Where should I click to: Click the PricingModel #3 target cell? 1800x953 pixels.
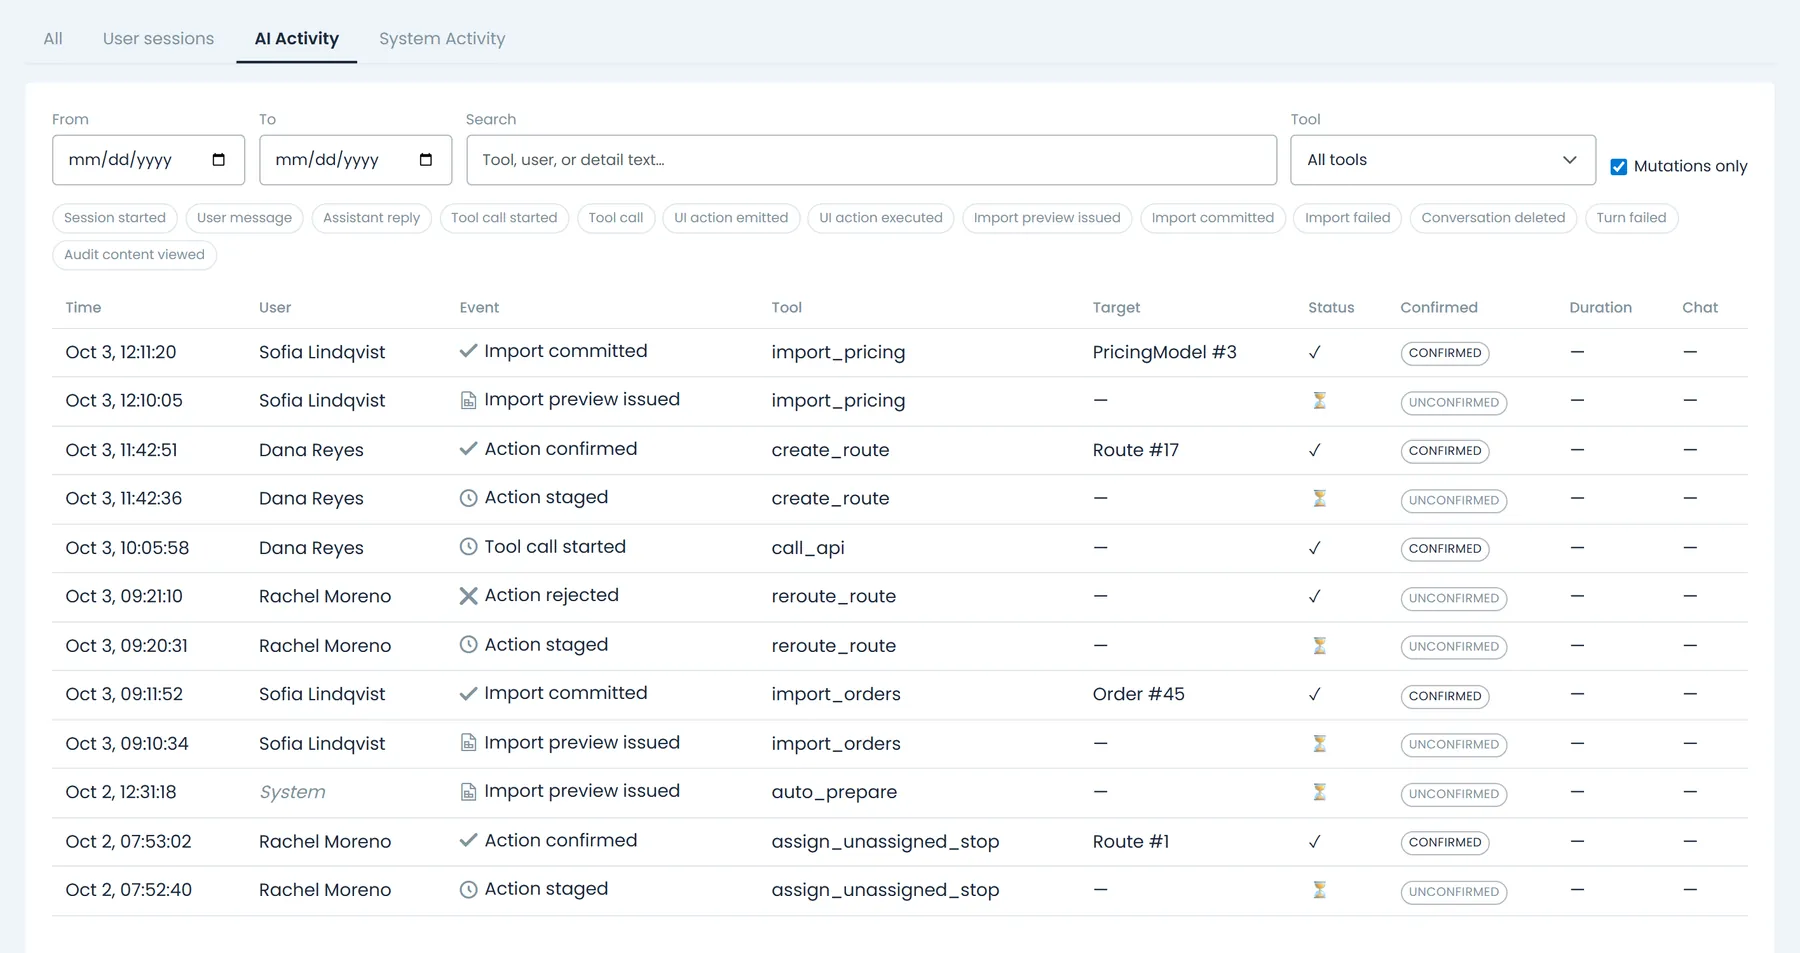(x=1164, y=352)
